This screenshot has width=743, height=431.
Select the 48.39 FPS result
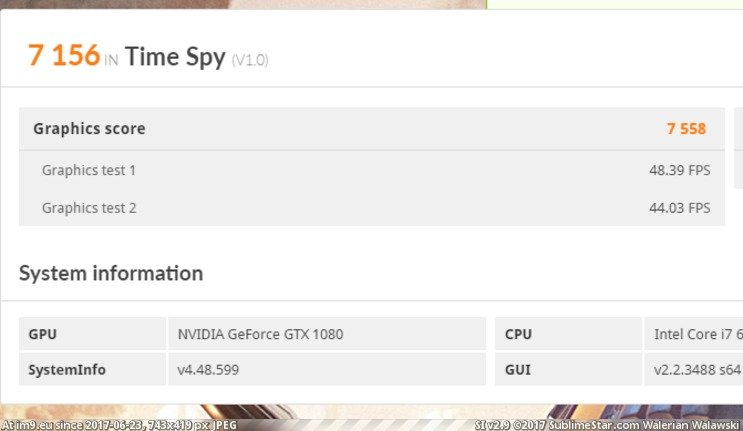[x=680, y=170]
